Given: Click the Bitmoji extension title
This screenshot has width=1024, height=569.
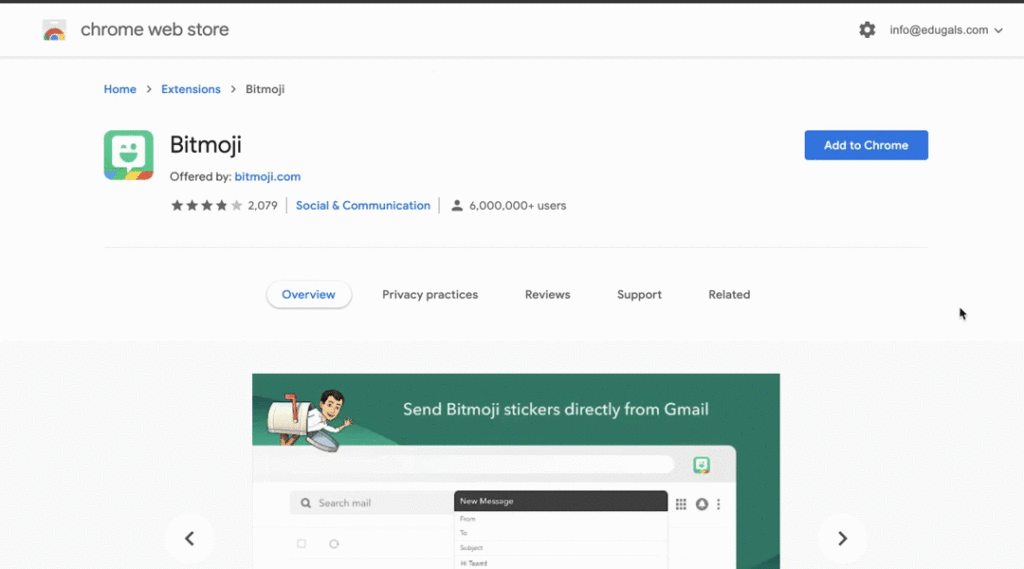Looking at the screenshot, I should pos(206,144).
